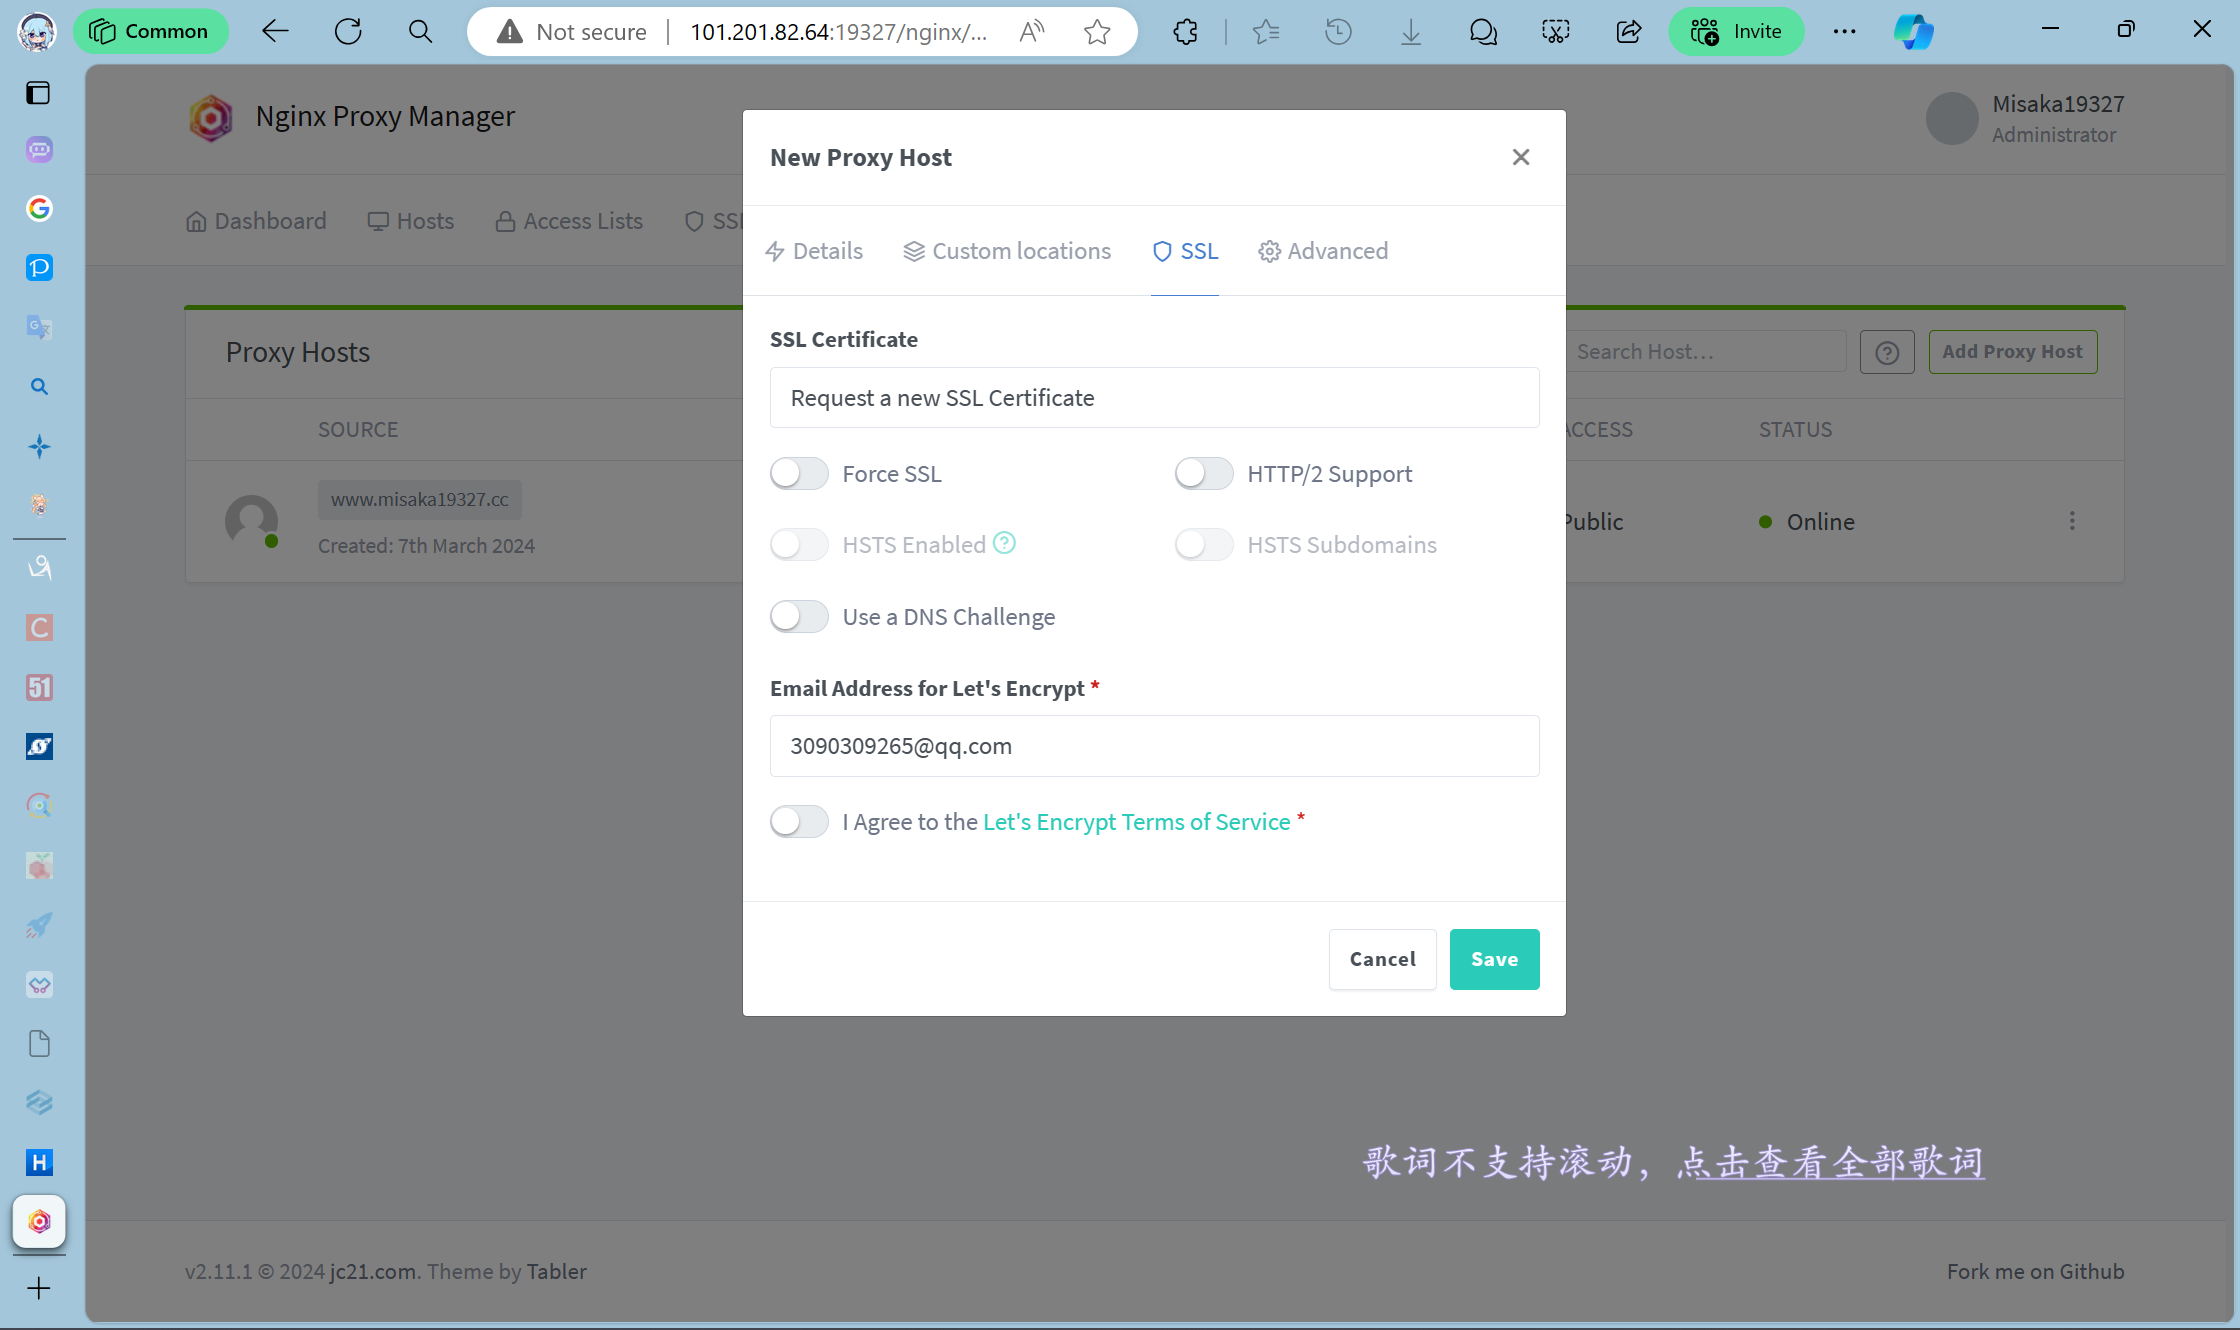
Task: Enable Use a DNS Challenge switch
Action: [799, 616]
